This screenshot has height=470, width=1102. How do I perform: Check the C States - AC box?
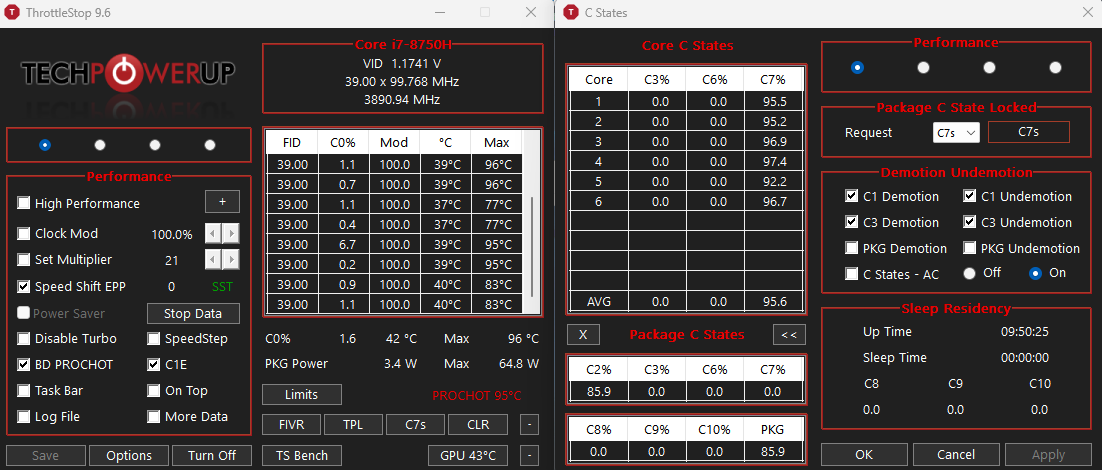pos(852,274)
